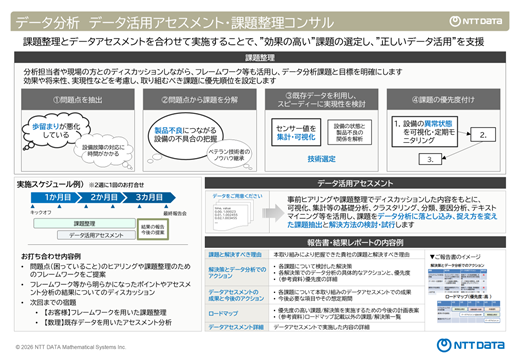
Task: Click the gray arrow beside the data file illustration
Action: pos(273,213)
